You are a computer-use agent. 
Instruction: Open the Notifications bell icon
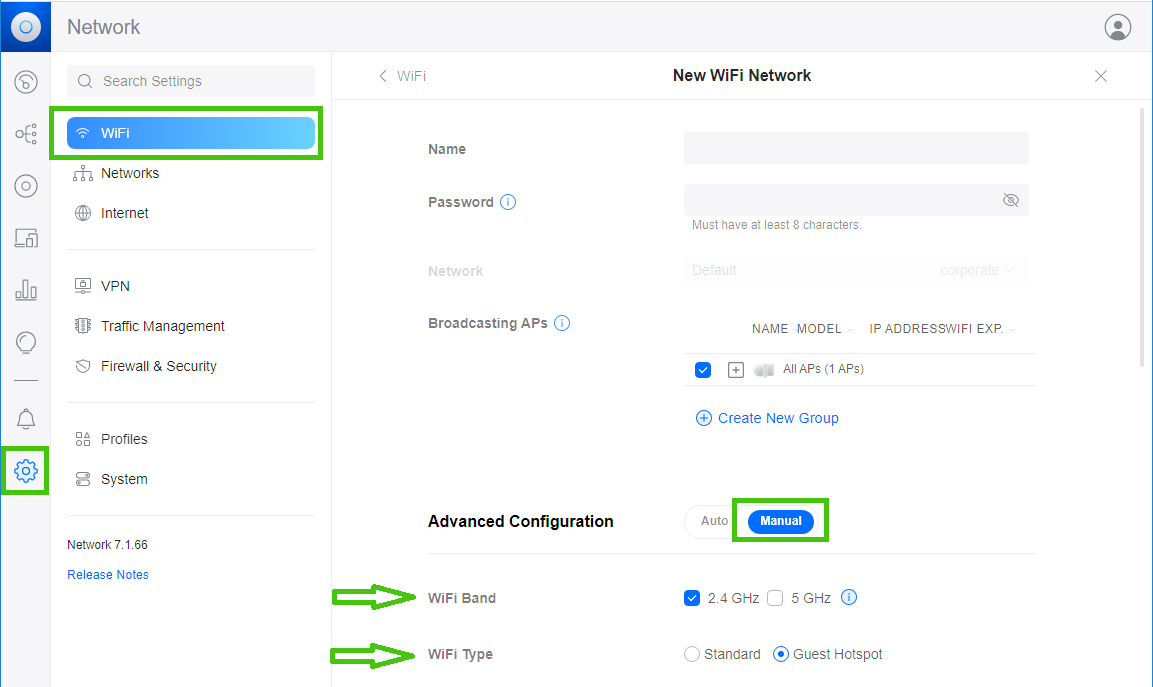pyautogui.click(x=26, y=419)
